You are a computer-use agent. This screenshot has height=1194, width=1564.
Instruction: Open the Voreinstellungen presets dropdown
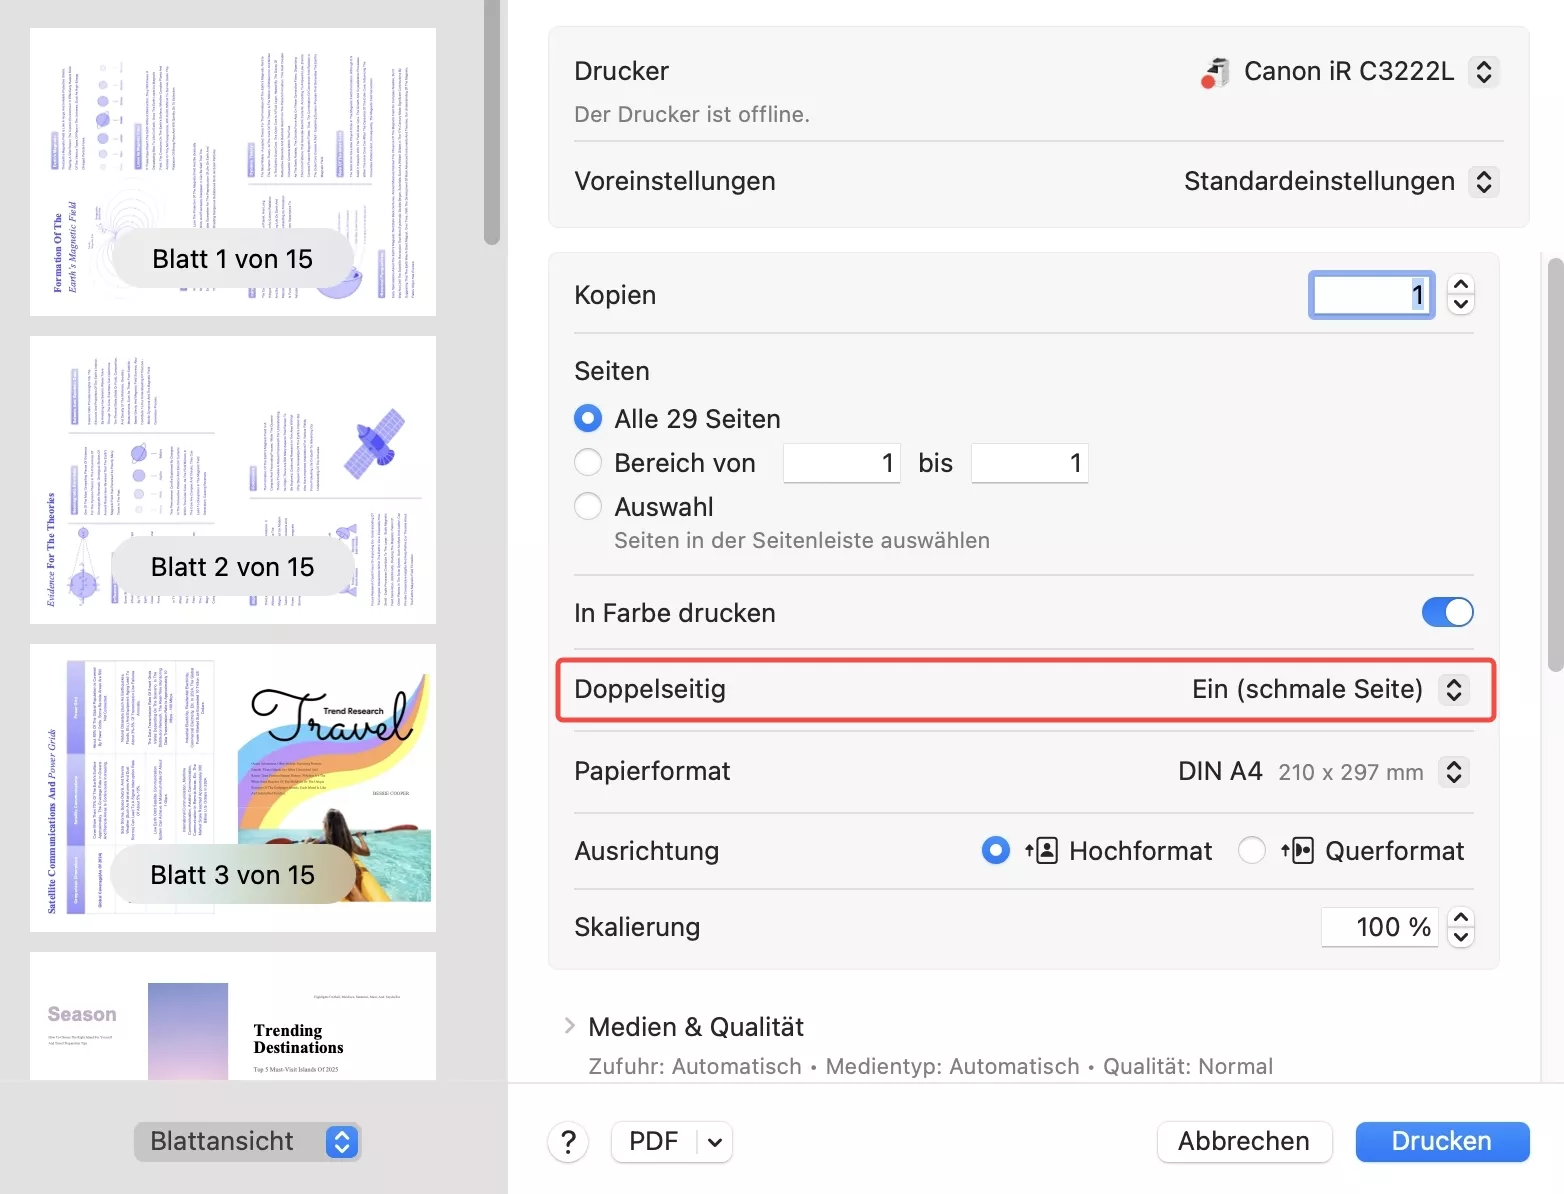pyautogui.click(x=1484, y=182)
